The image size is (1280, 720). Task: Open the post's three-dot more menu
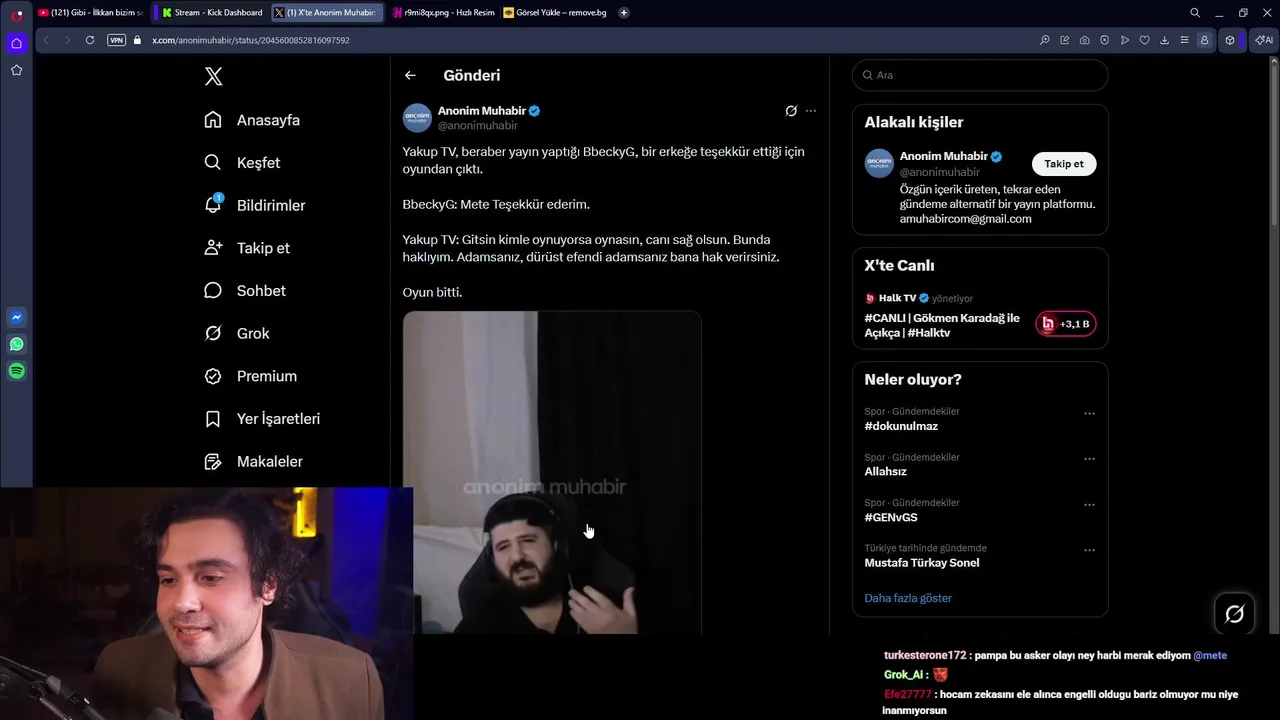(x=811, y=111)
